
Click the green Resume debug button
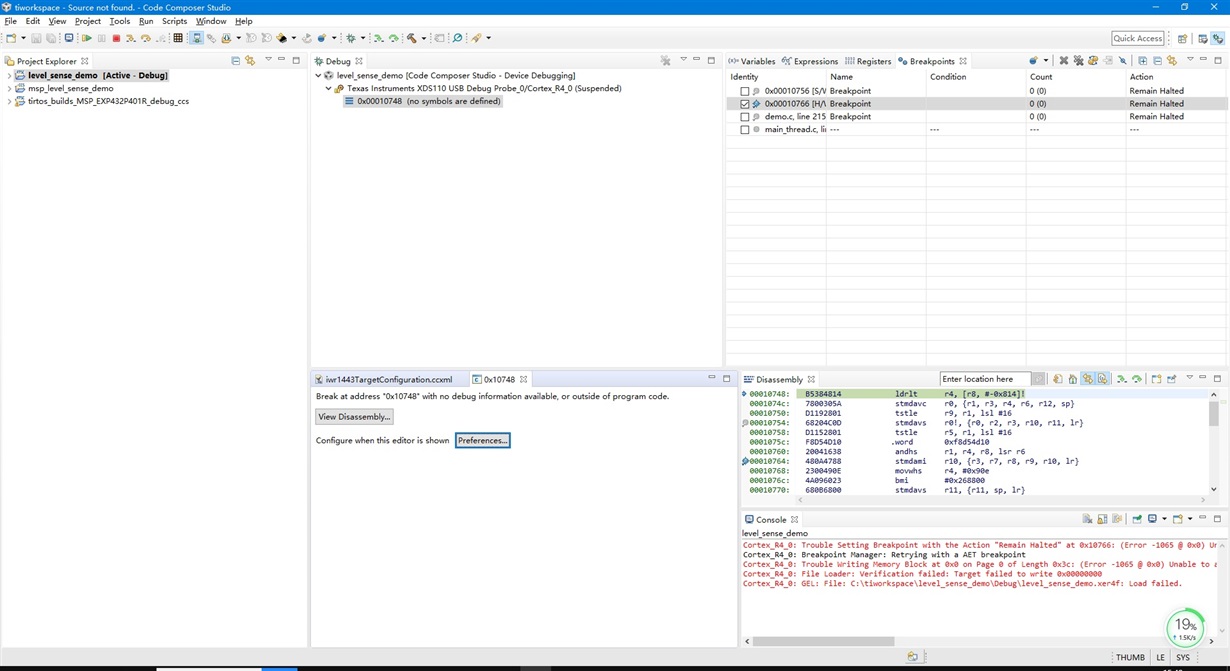(87, 38)
